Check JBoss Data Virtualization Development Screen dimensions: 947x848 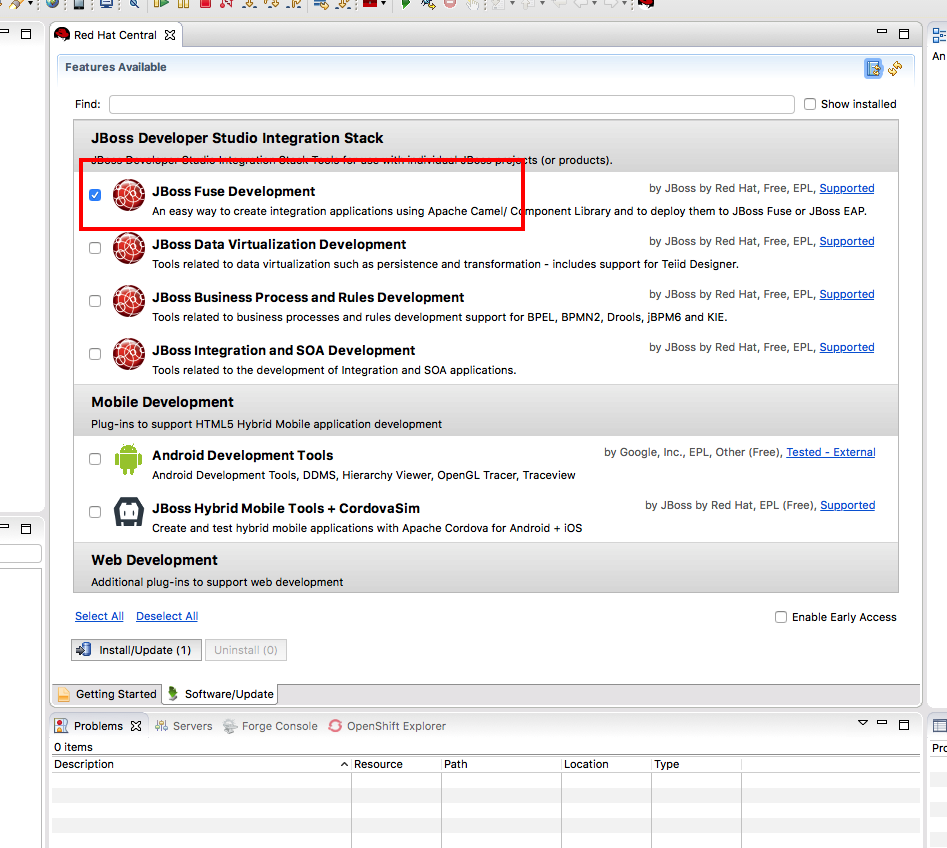pos(95,248)
